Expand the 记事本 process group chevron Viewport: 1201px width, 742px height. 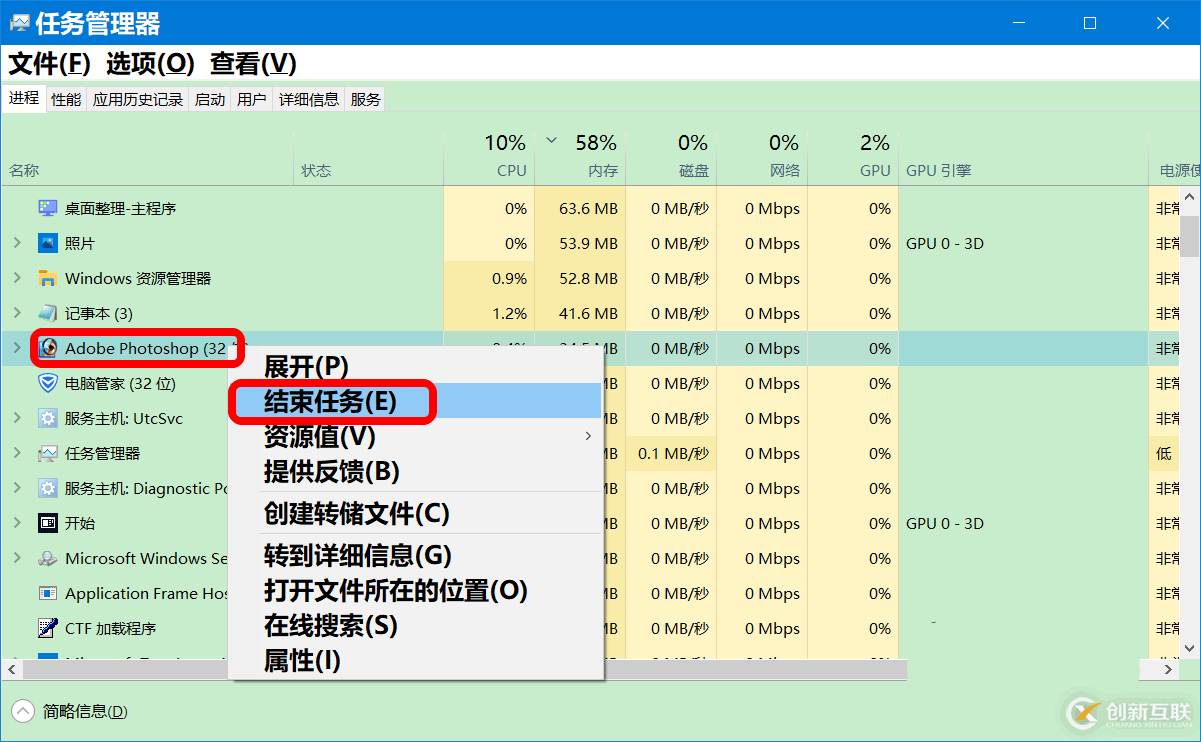(18, 313)
